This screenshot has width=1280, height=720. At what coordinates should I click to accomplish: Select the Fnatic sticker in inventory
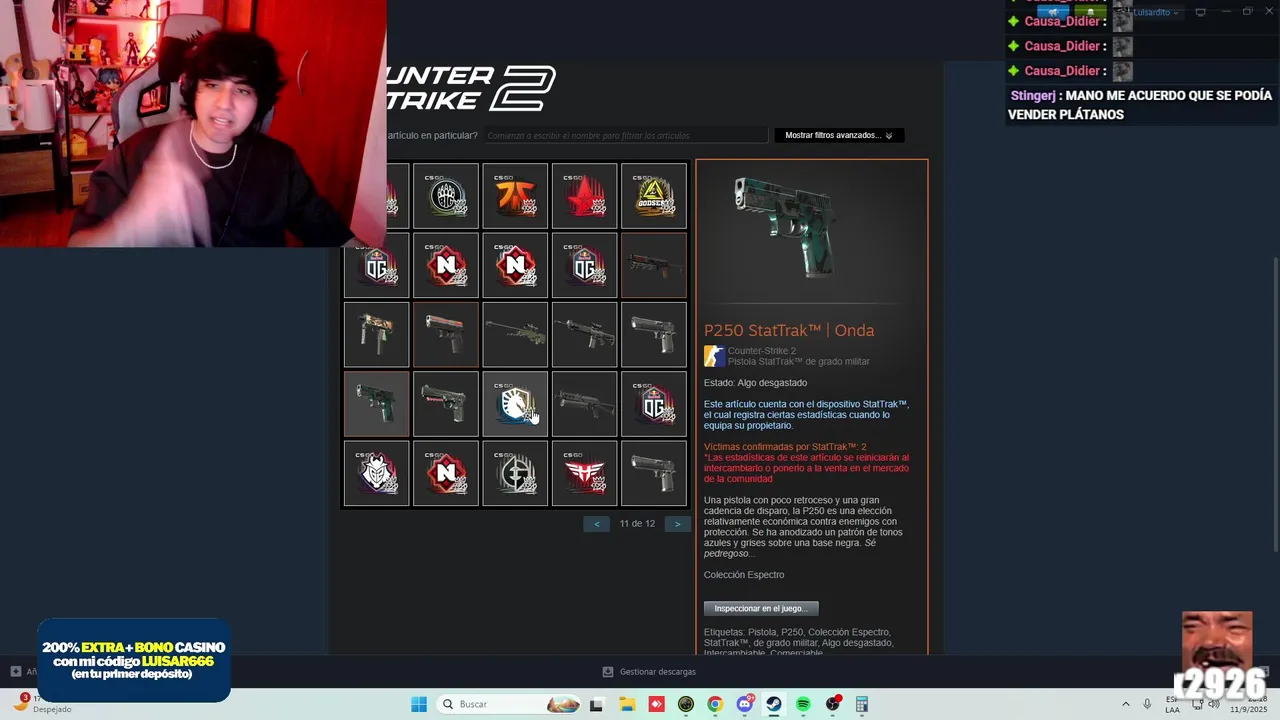(x=515, y=195)
